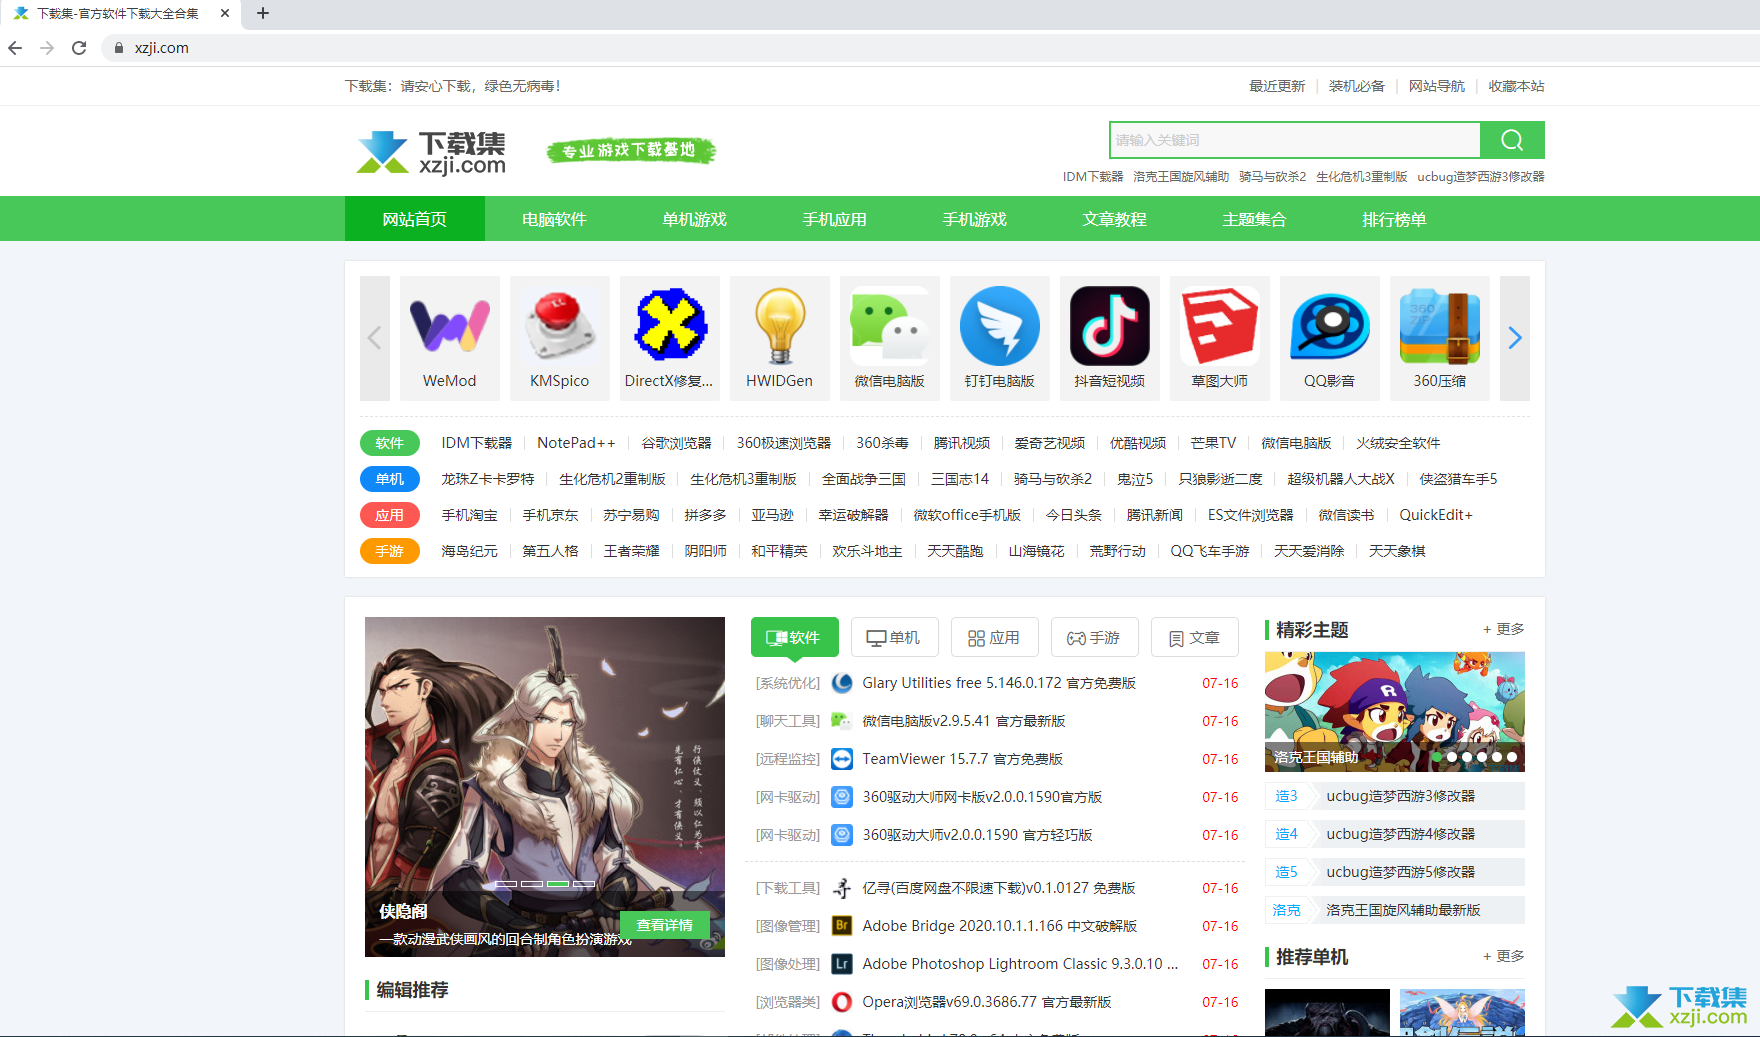Open the 手机应用 nav item

tap(835, 219)
